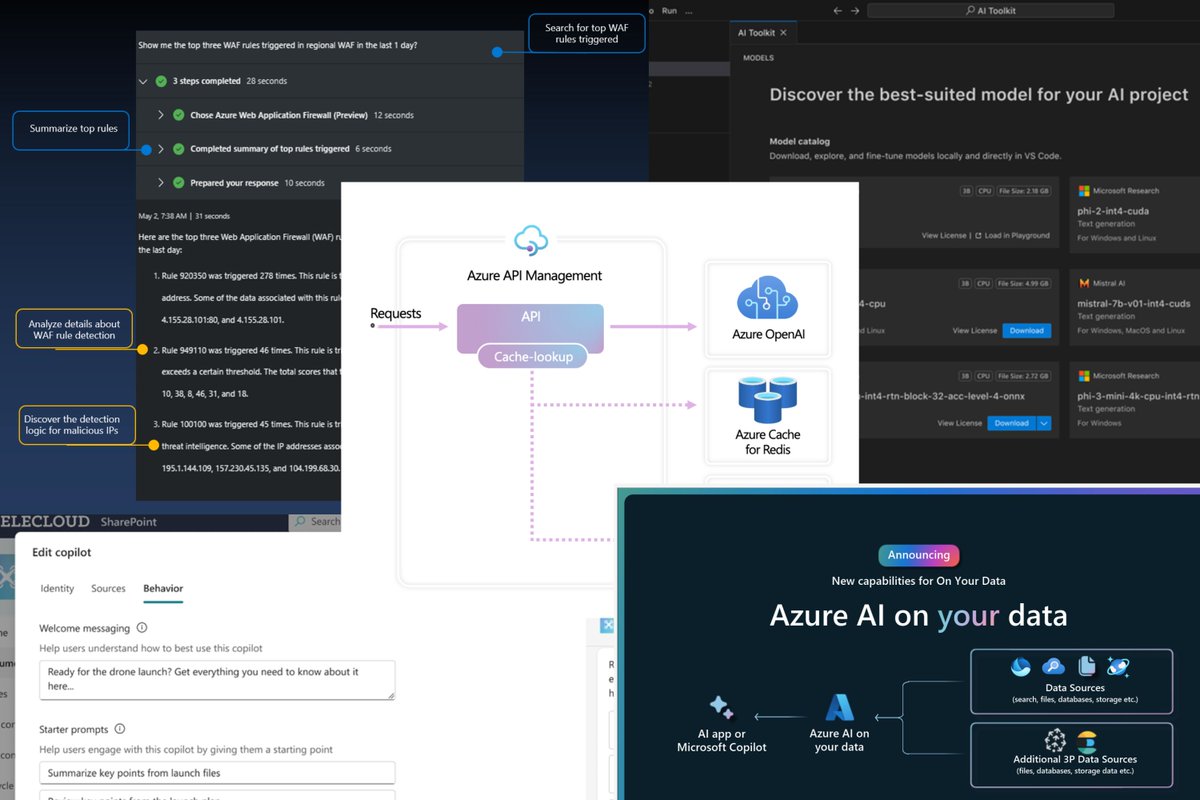Click the AI app sparkle icon
This screenshot has width=1200, height=800.
721,707
